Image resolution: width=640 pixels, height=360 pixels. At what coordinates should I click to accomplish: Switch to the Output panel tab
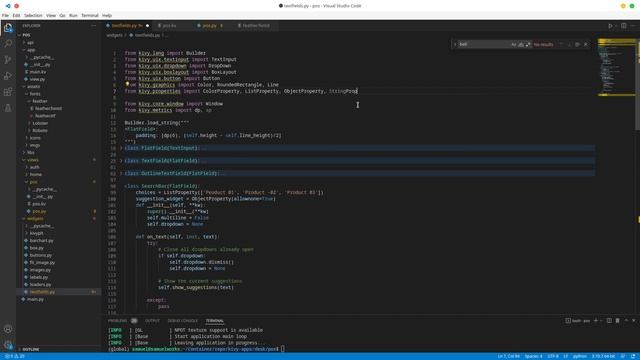point(152,321)
